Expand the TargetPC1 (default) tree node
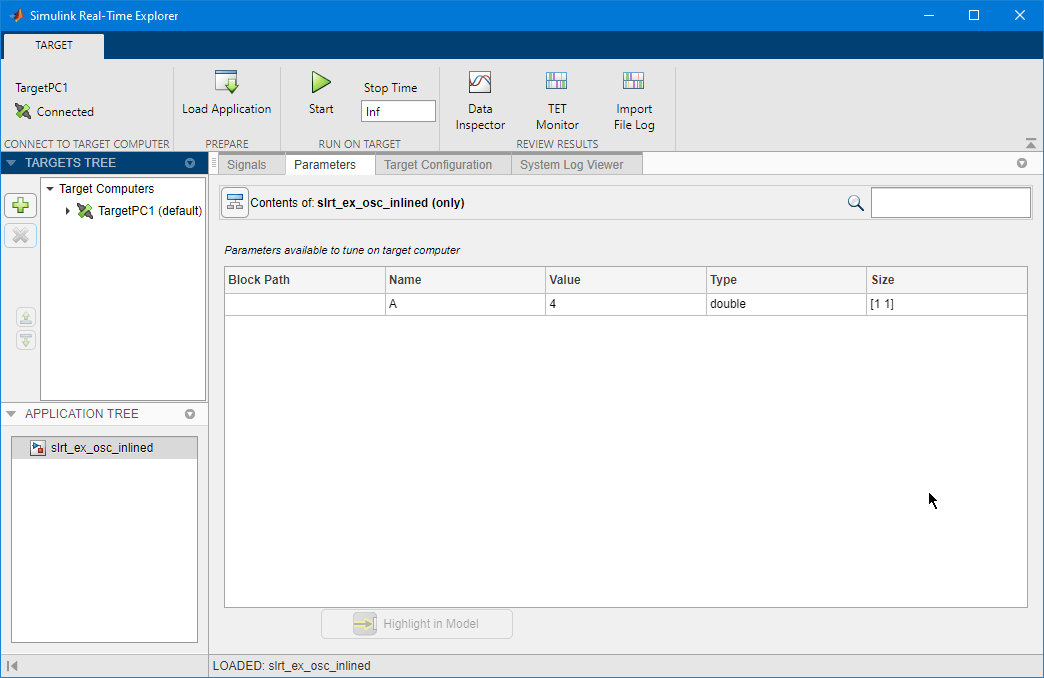 [67, 210]
